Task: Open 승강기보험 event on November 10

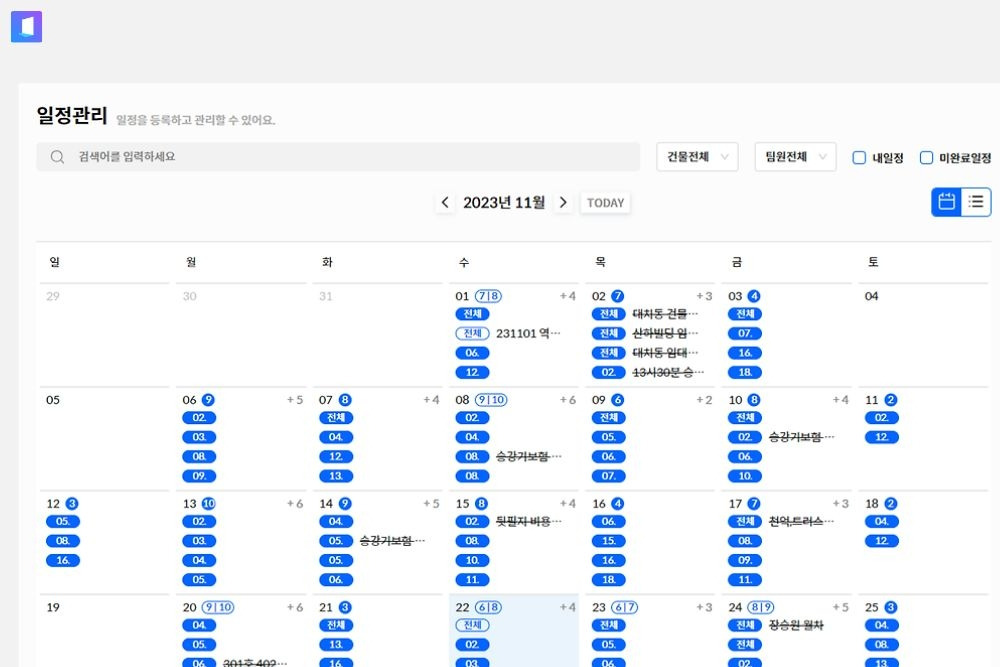Action: (801, 437)
